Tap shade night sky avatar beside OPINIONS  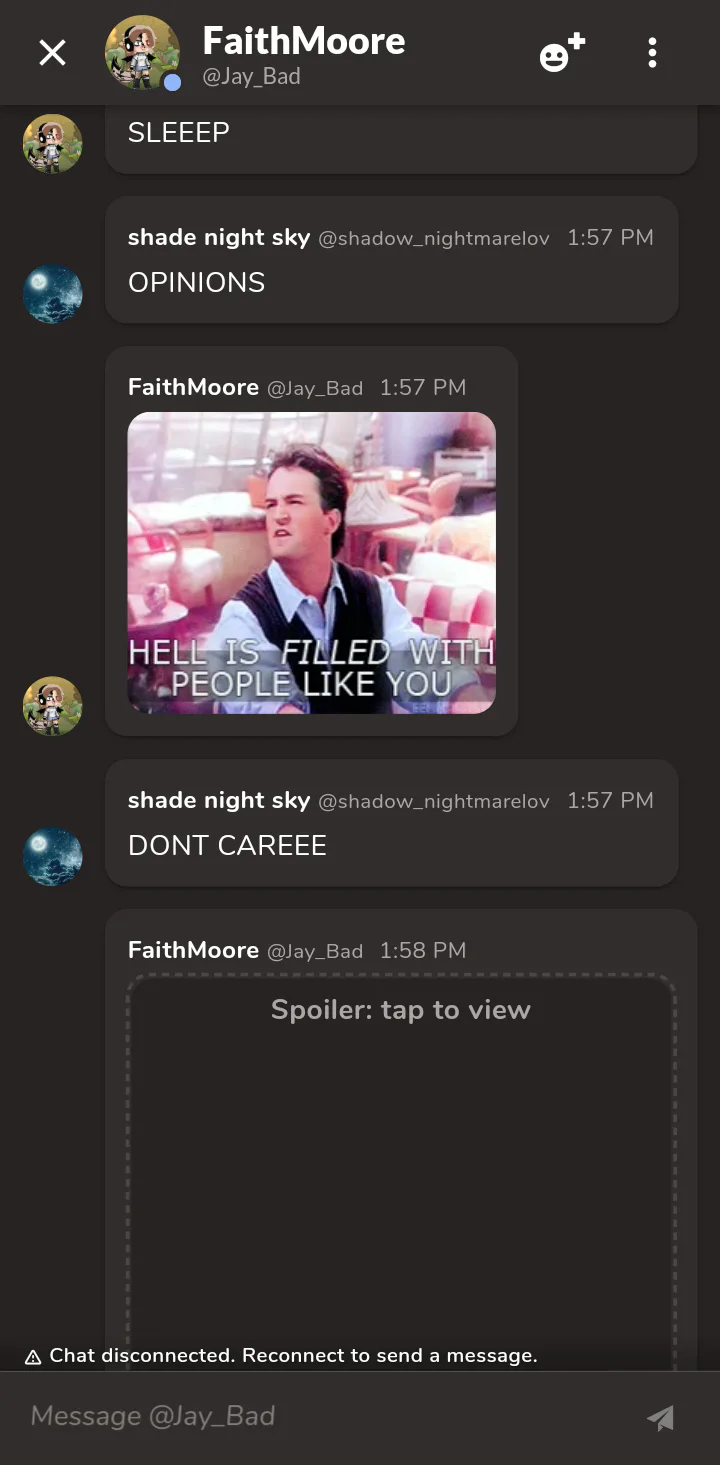pyautogui.click(x=52, y=294)
